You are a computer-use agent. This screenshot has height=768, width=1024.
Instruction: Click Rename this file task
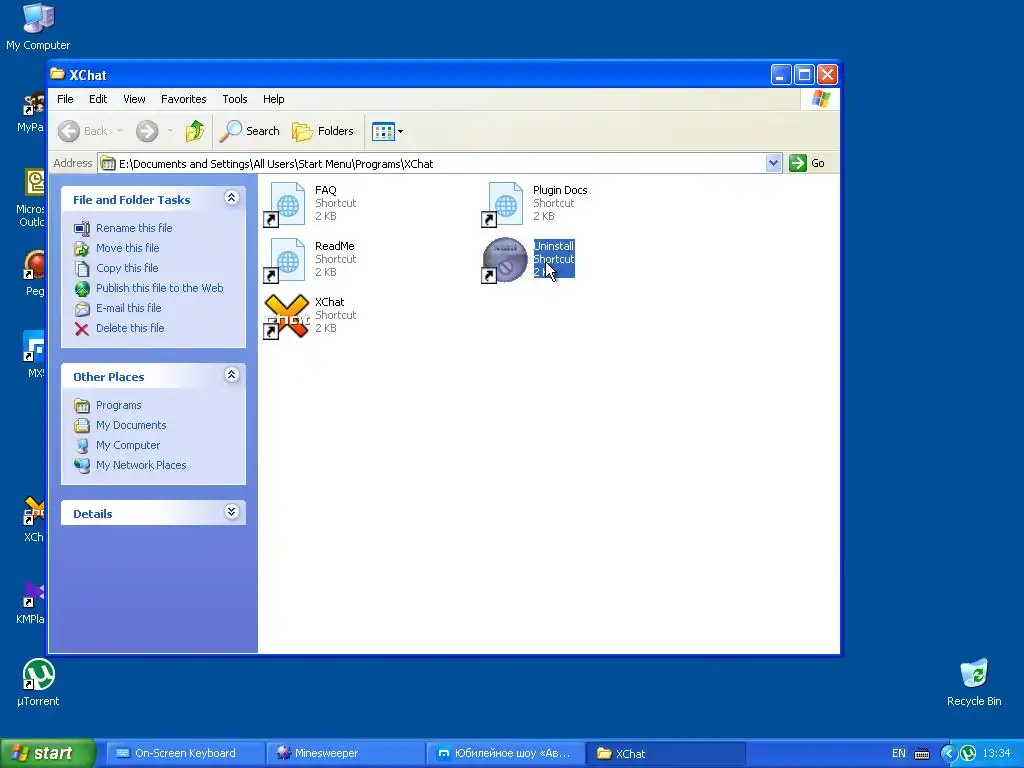click(134, 228)
